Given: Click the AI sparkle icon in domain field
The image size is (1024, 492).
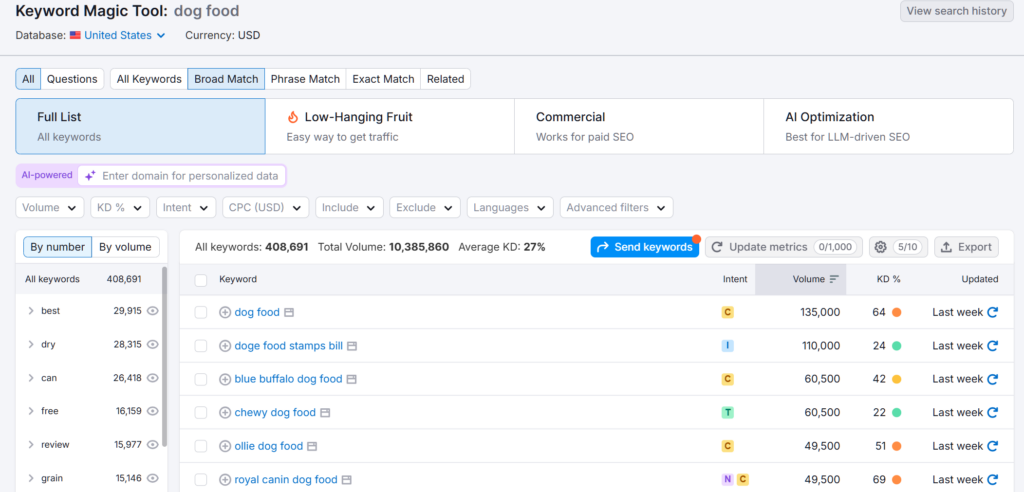Looking at the screenshot, I should (90, 176).
